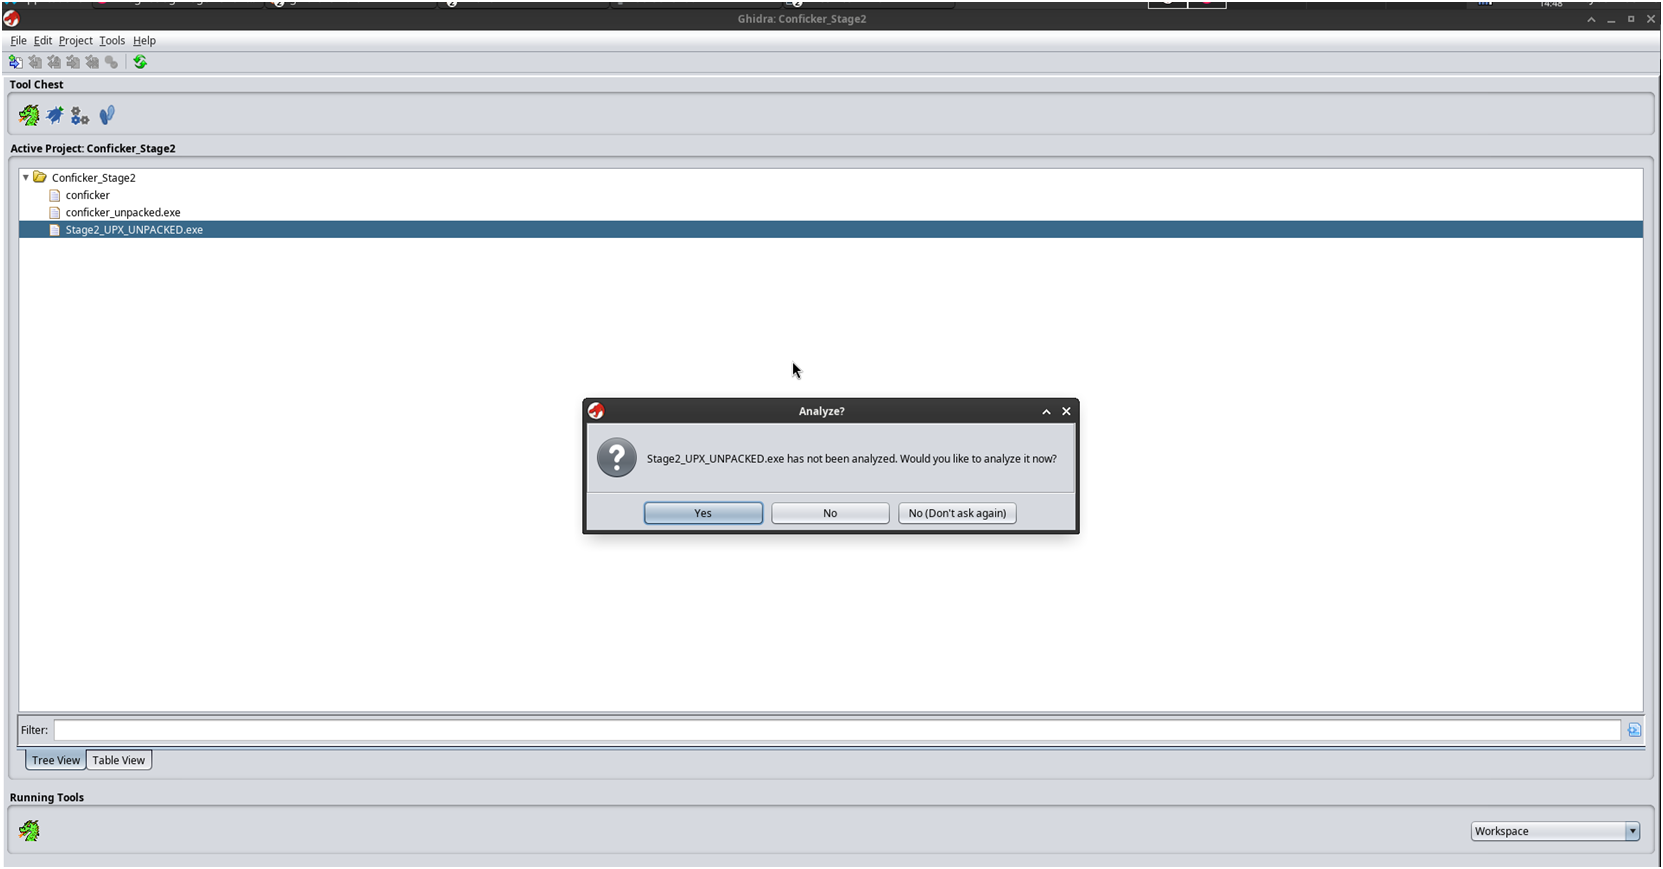The image size is (1663, 869).
Task: Click the question mark dialog icon
Action: pos(617,458)
